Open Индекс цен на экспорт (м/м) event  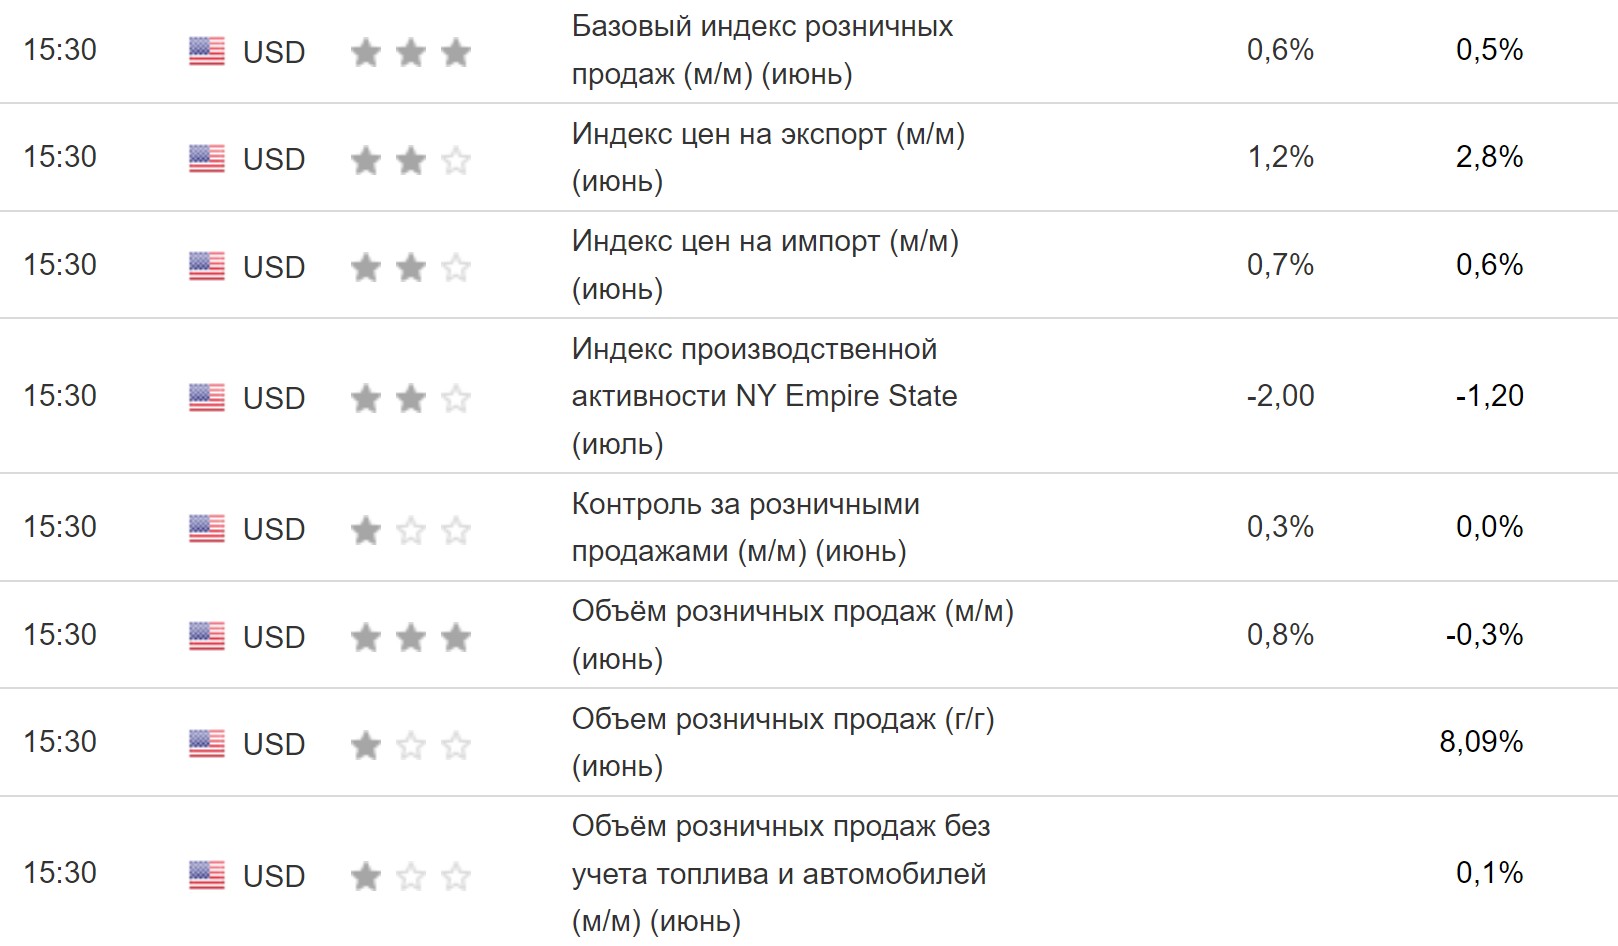tap(768, 157)
